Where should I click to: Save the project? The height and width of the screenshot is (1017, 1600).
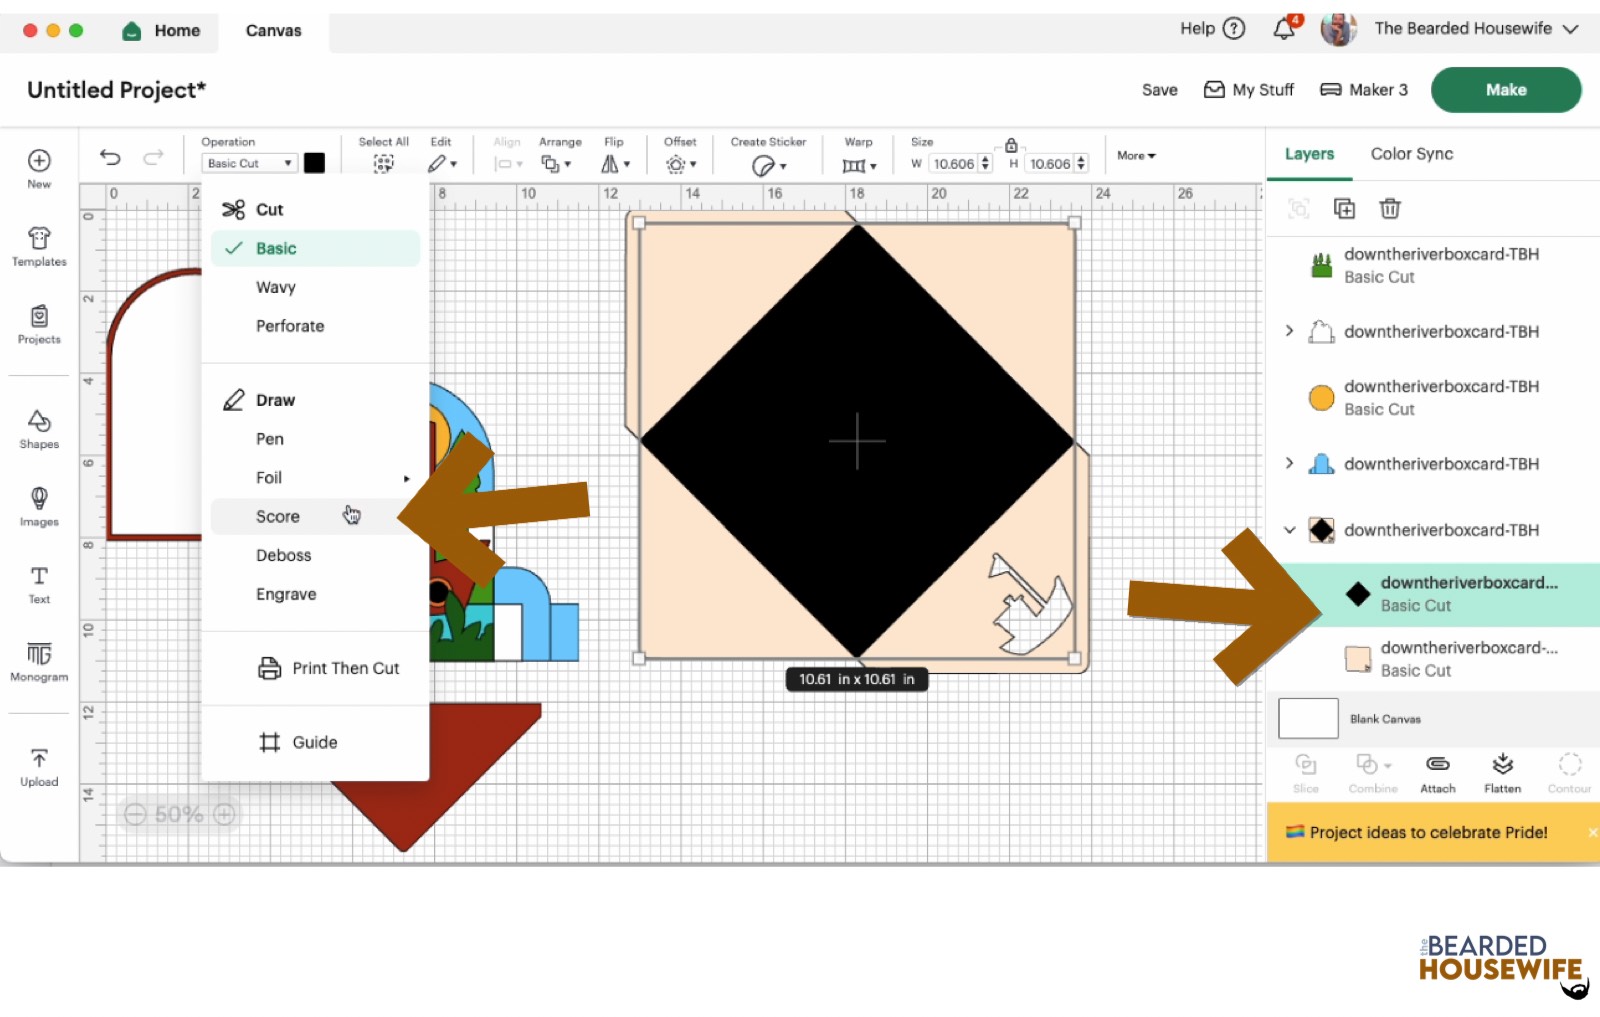point(1159,90)
